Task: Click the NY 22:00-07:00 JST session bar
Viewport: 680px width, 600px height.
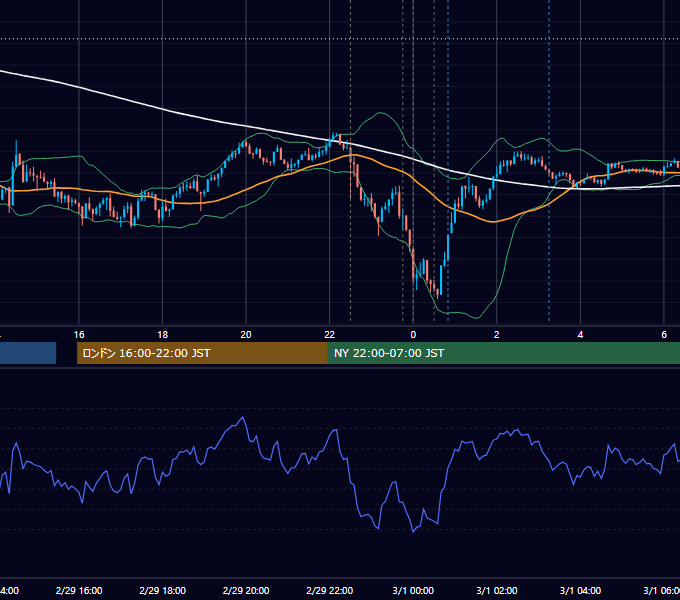Action: point(503,353)
